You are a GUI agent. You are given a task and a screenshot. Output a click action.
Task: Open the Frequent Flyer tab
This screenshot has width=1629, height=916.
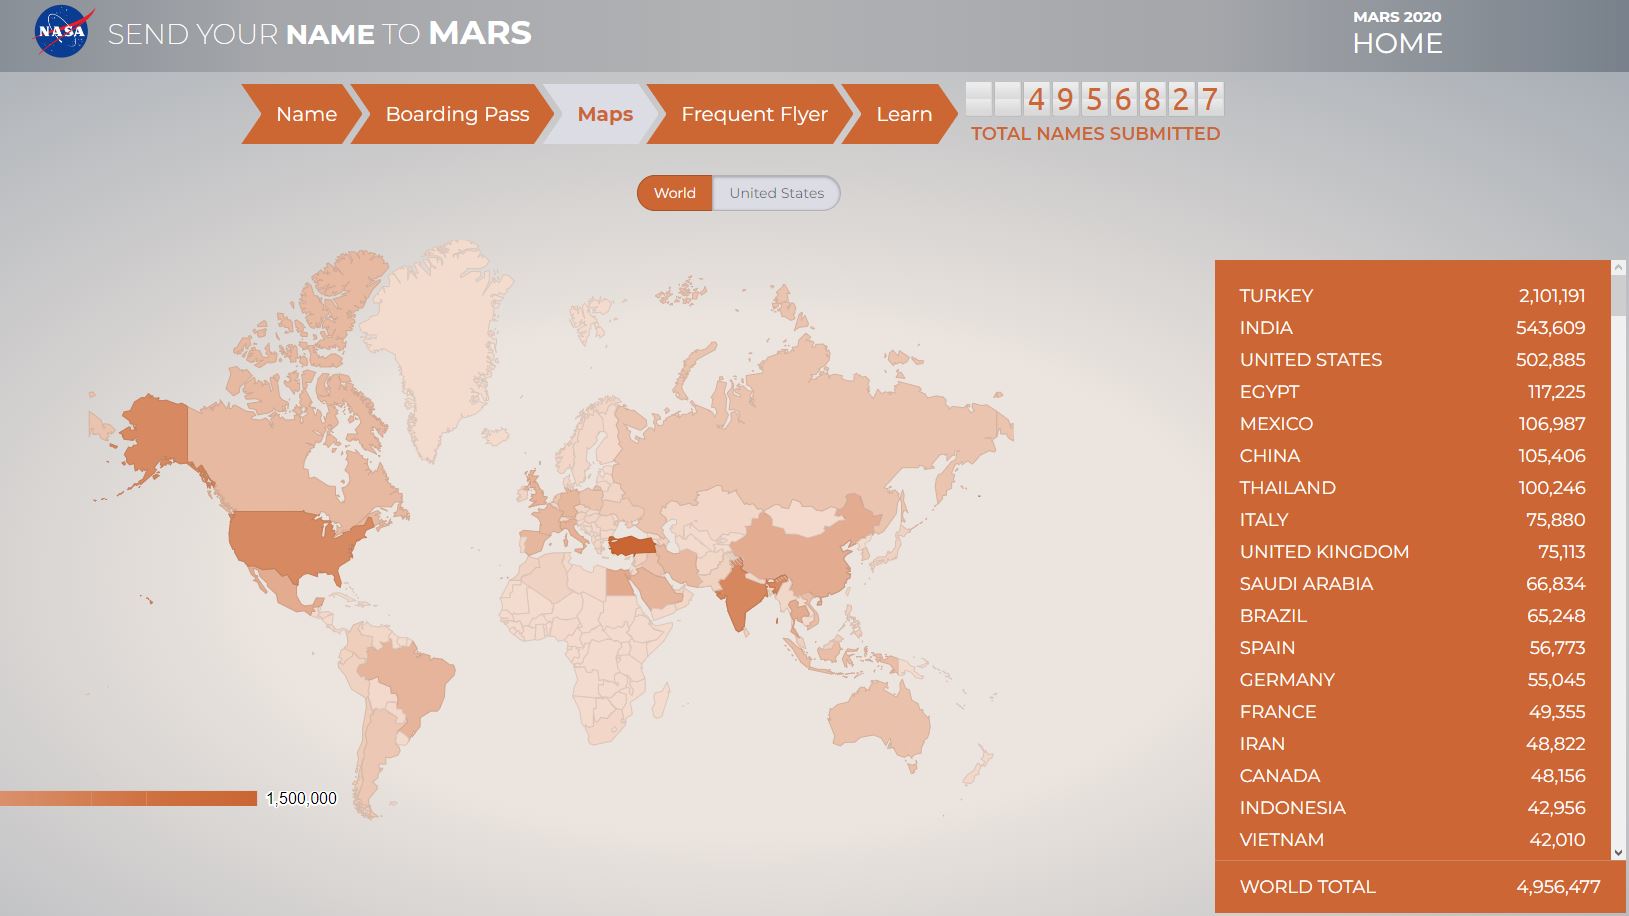click(x=752, y=114)
